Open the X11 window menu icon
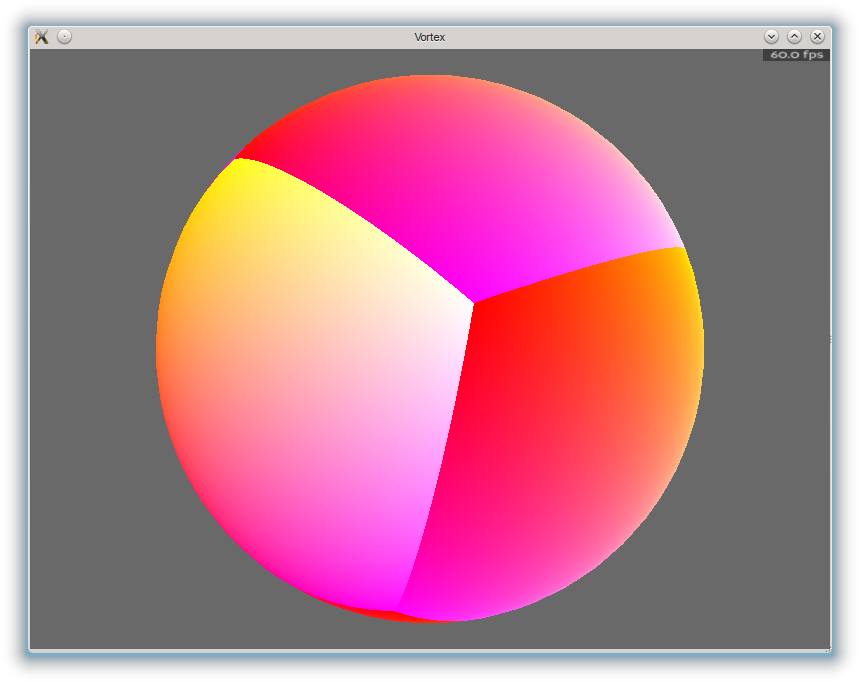The height and width of the screenshot is (682, 859). [x=42, y=37]
